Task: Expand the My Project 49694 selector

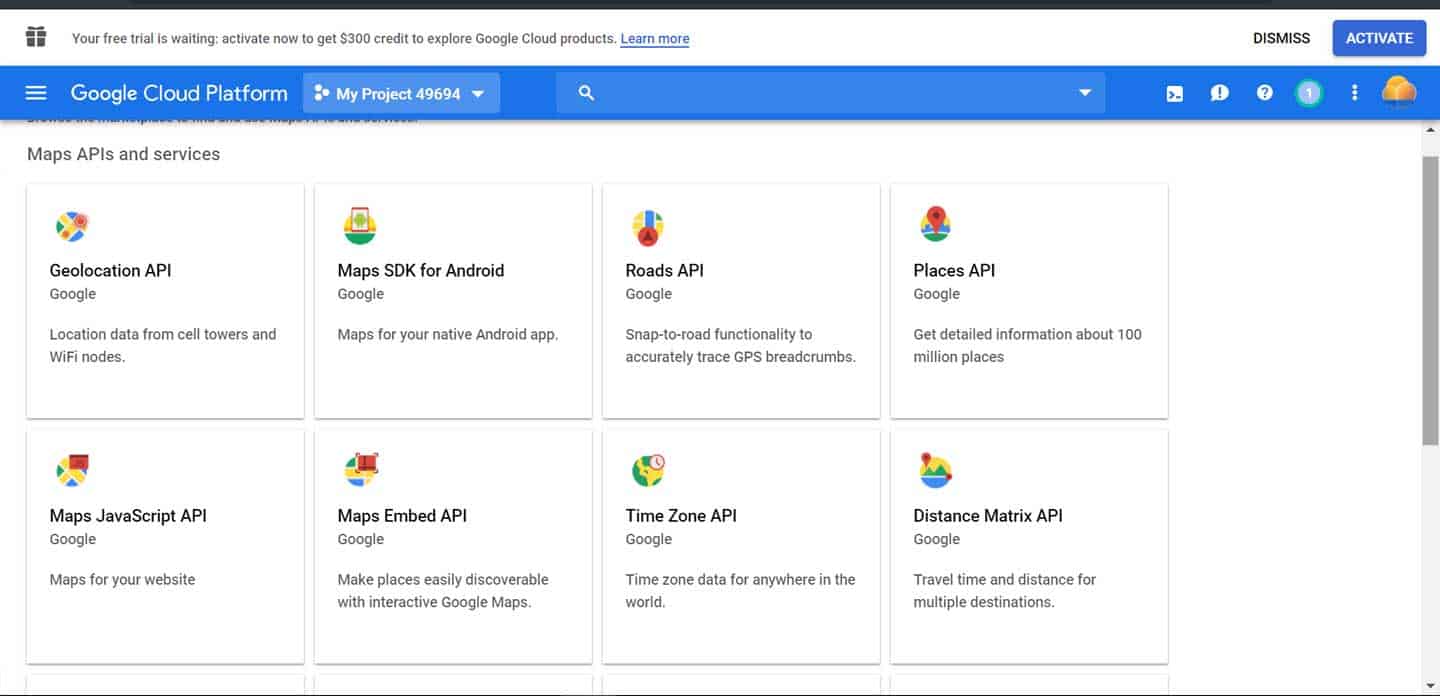Action: [401, 93]
